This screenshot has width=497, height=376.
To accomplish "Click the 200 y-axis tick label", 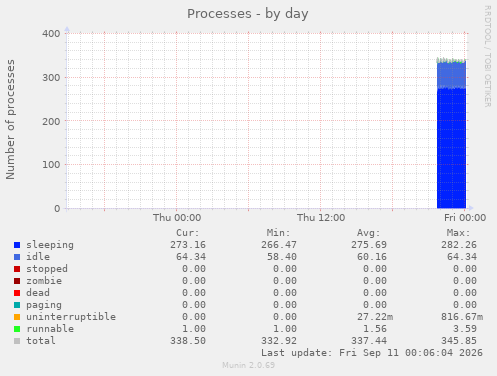I will point(51,121).
